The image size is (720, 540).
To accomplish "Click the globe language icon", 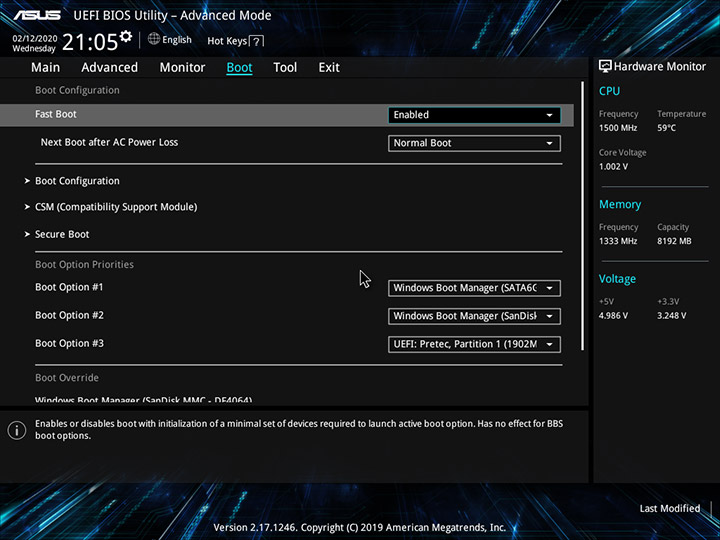I will 154,39.
